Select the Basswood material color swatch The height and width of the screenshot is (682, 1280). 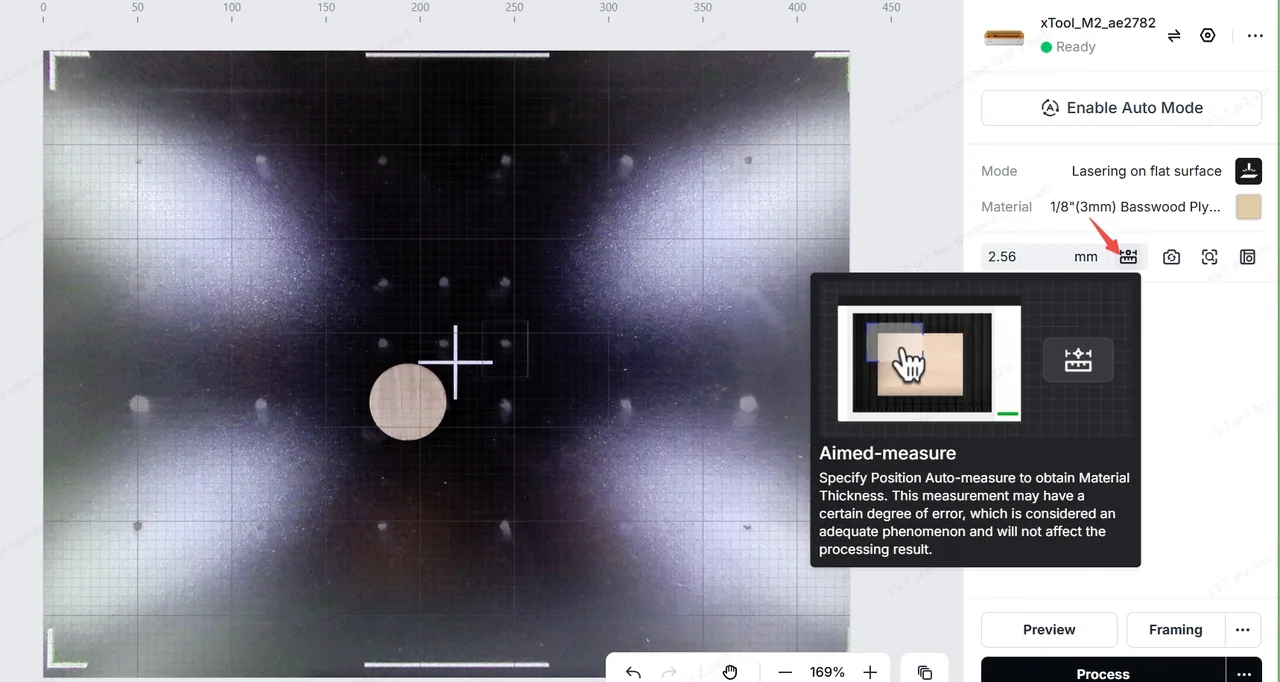pyautogui.click(x=1248, y=207)
